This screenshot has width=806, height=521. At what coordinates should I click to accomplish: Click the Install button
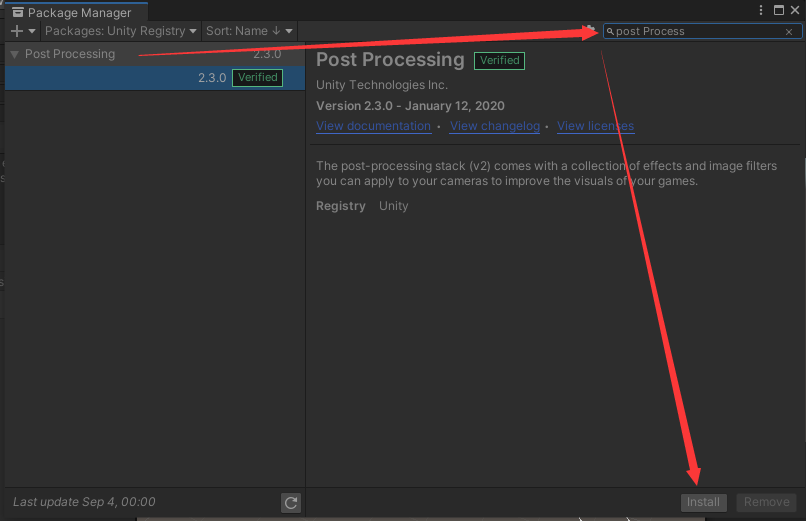point(704,502)
